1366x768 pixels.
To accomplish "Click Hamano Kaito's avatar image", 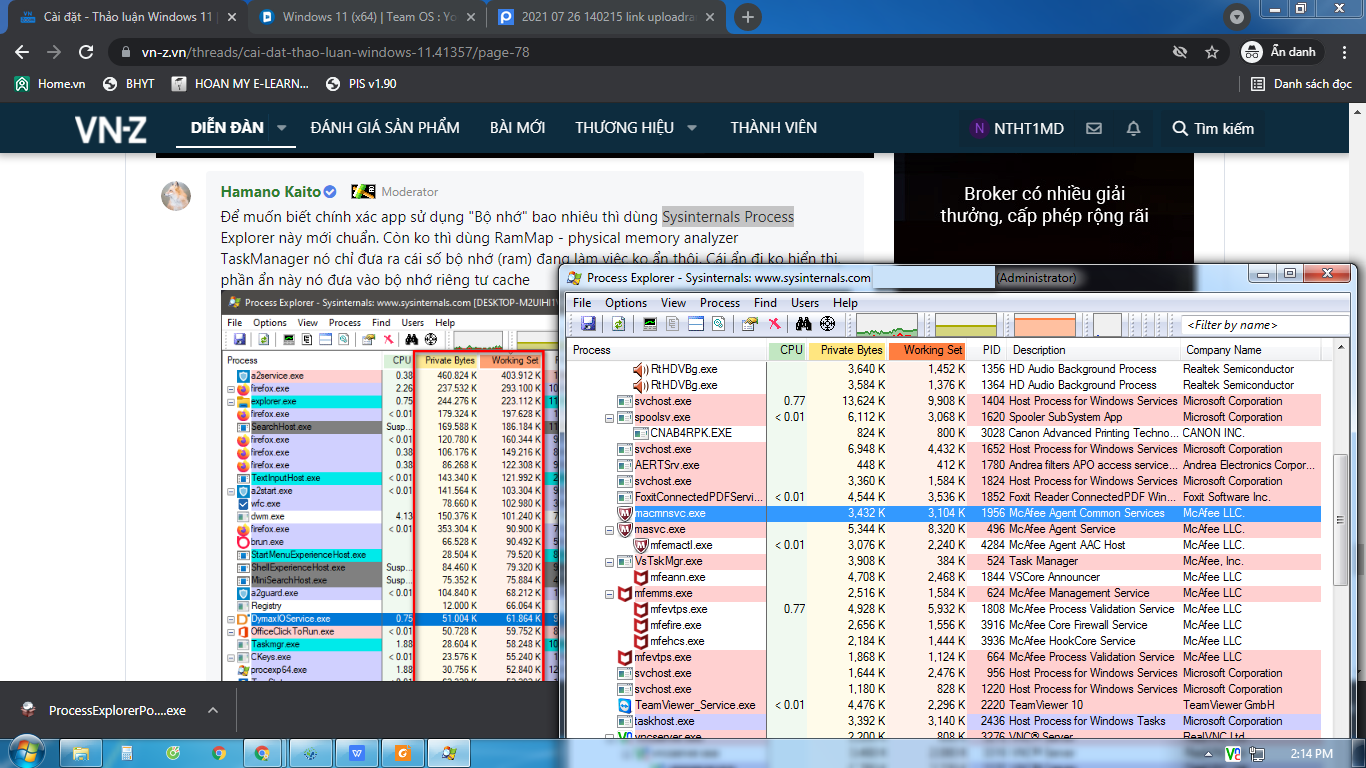I will [176, 196].
